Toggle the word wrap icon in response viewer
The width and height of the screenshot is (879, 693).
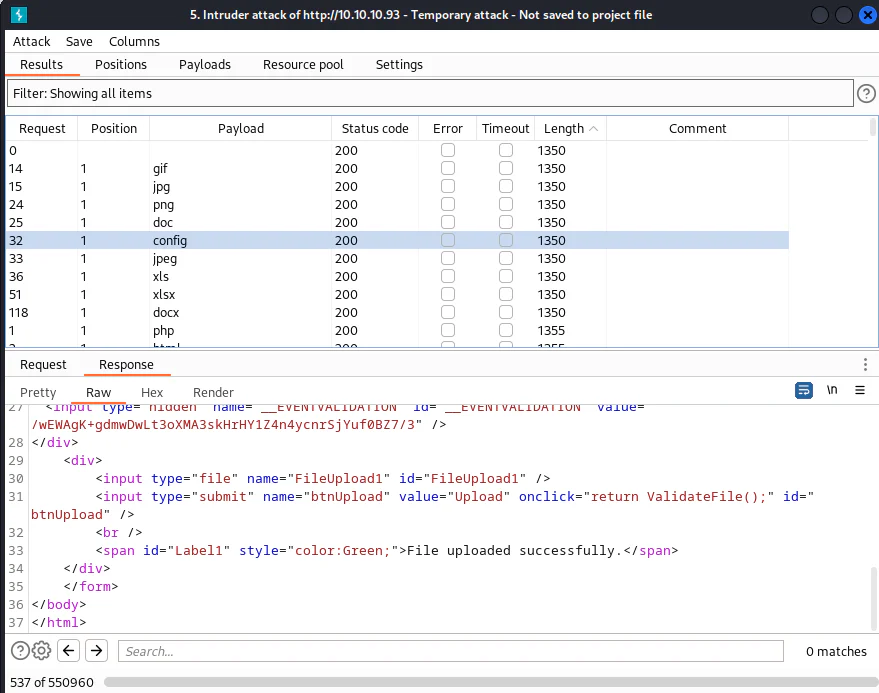tap(804, 390)
